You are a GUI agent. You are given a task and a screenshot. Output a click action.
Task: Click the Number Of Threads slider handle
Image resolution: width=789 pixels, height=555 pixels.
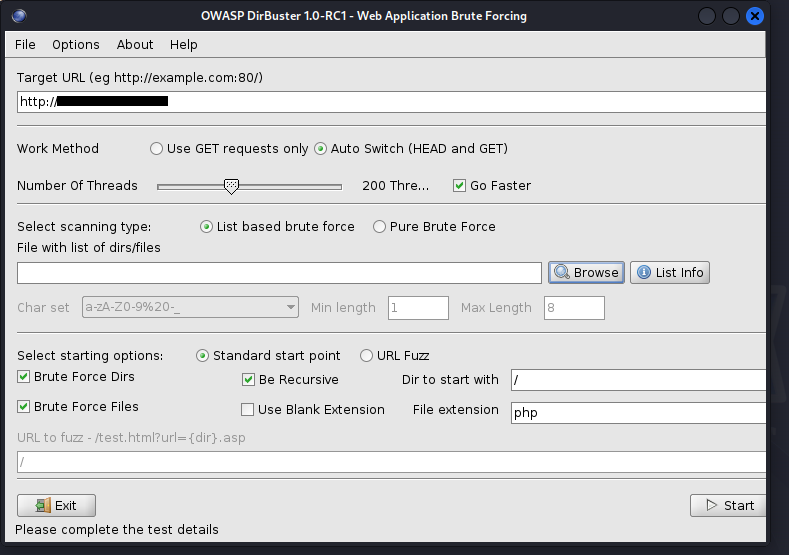[231, 186]
